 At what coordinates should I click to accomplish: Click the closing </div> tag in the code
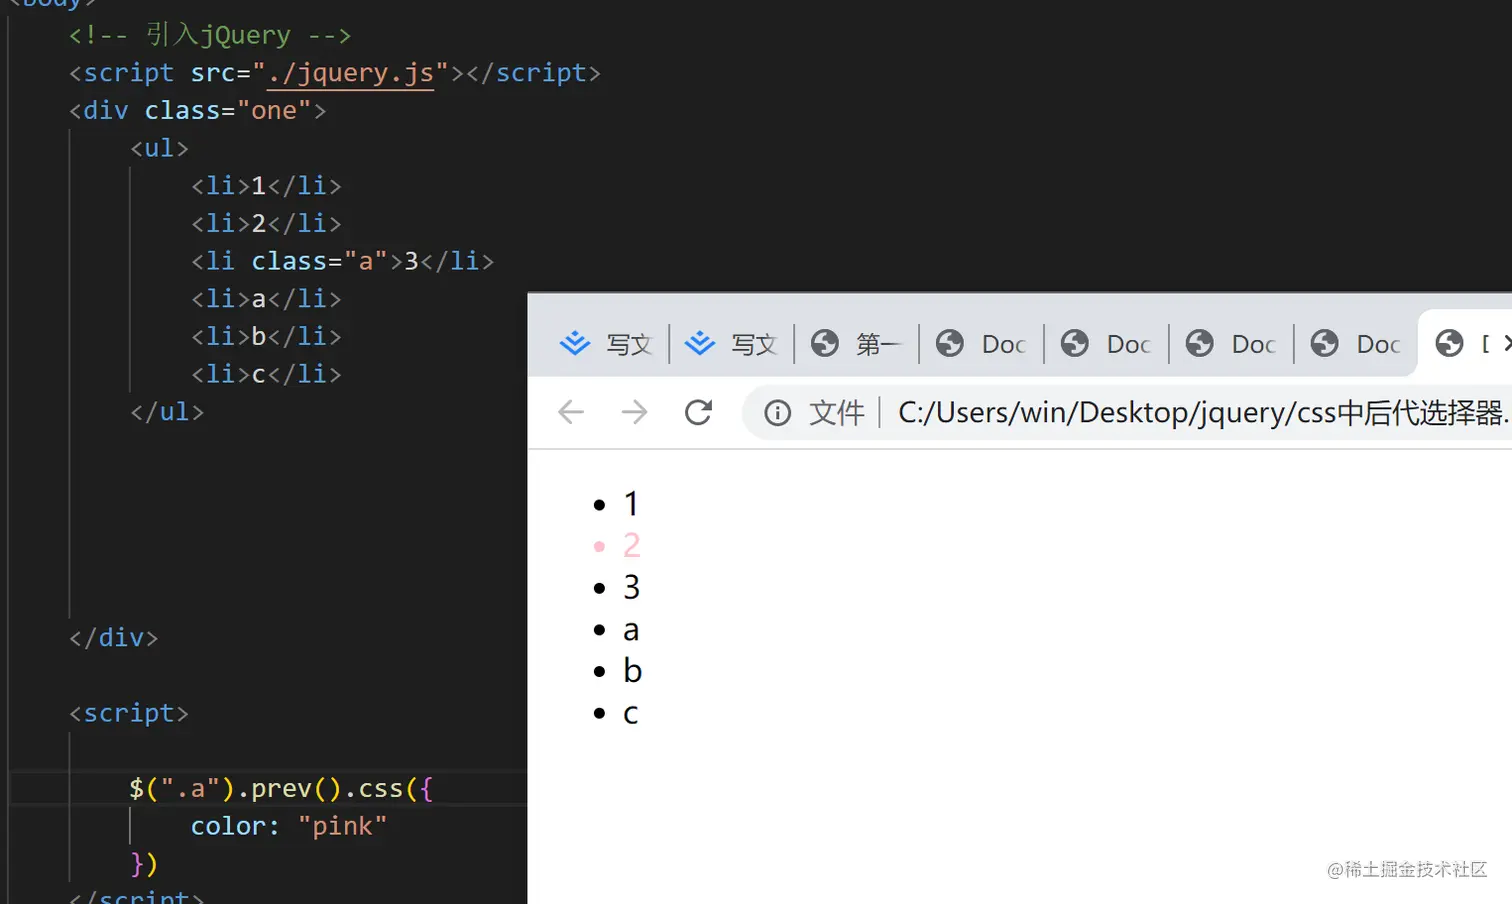click(x=114, y=638)
